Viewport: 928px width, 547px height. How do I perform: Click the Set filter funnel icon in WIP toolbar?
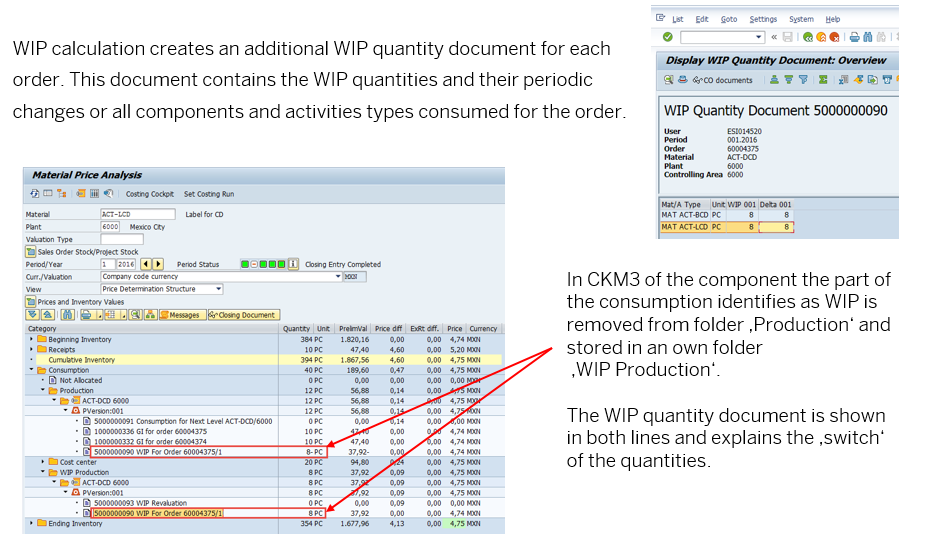[x=803, y=79]
